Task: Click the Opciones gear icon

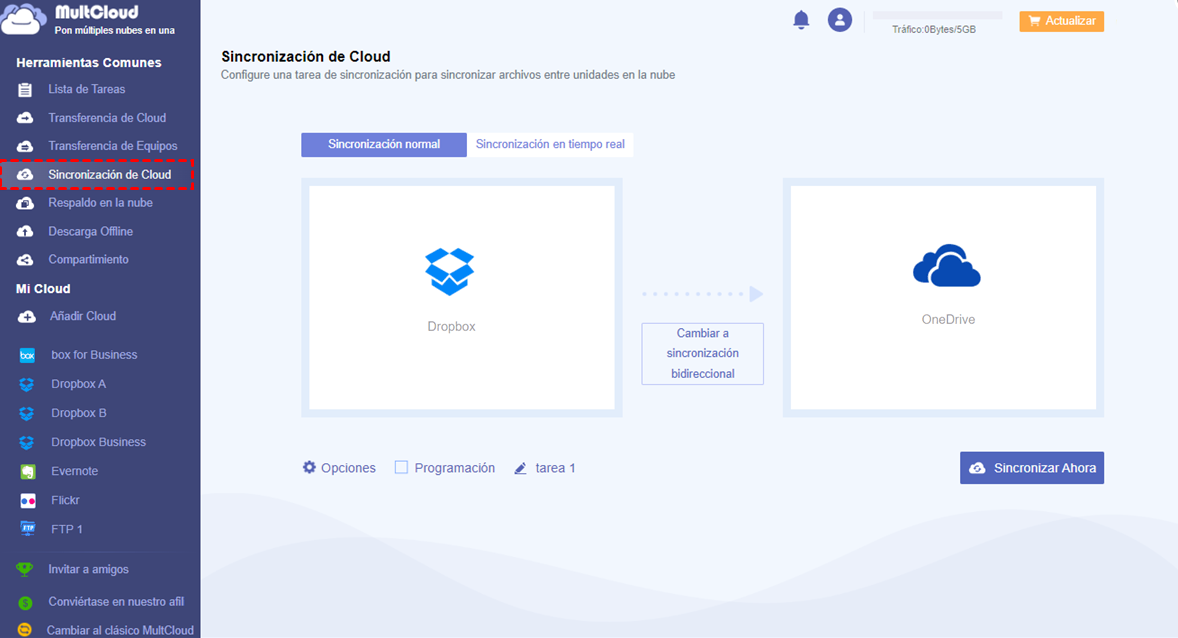Action: point(309,467)
